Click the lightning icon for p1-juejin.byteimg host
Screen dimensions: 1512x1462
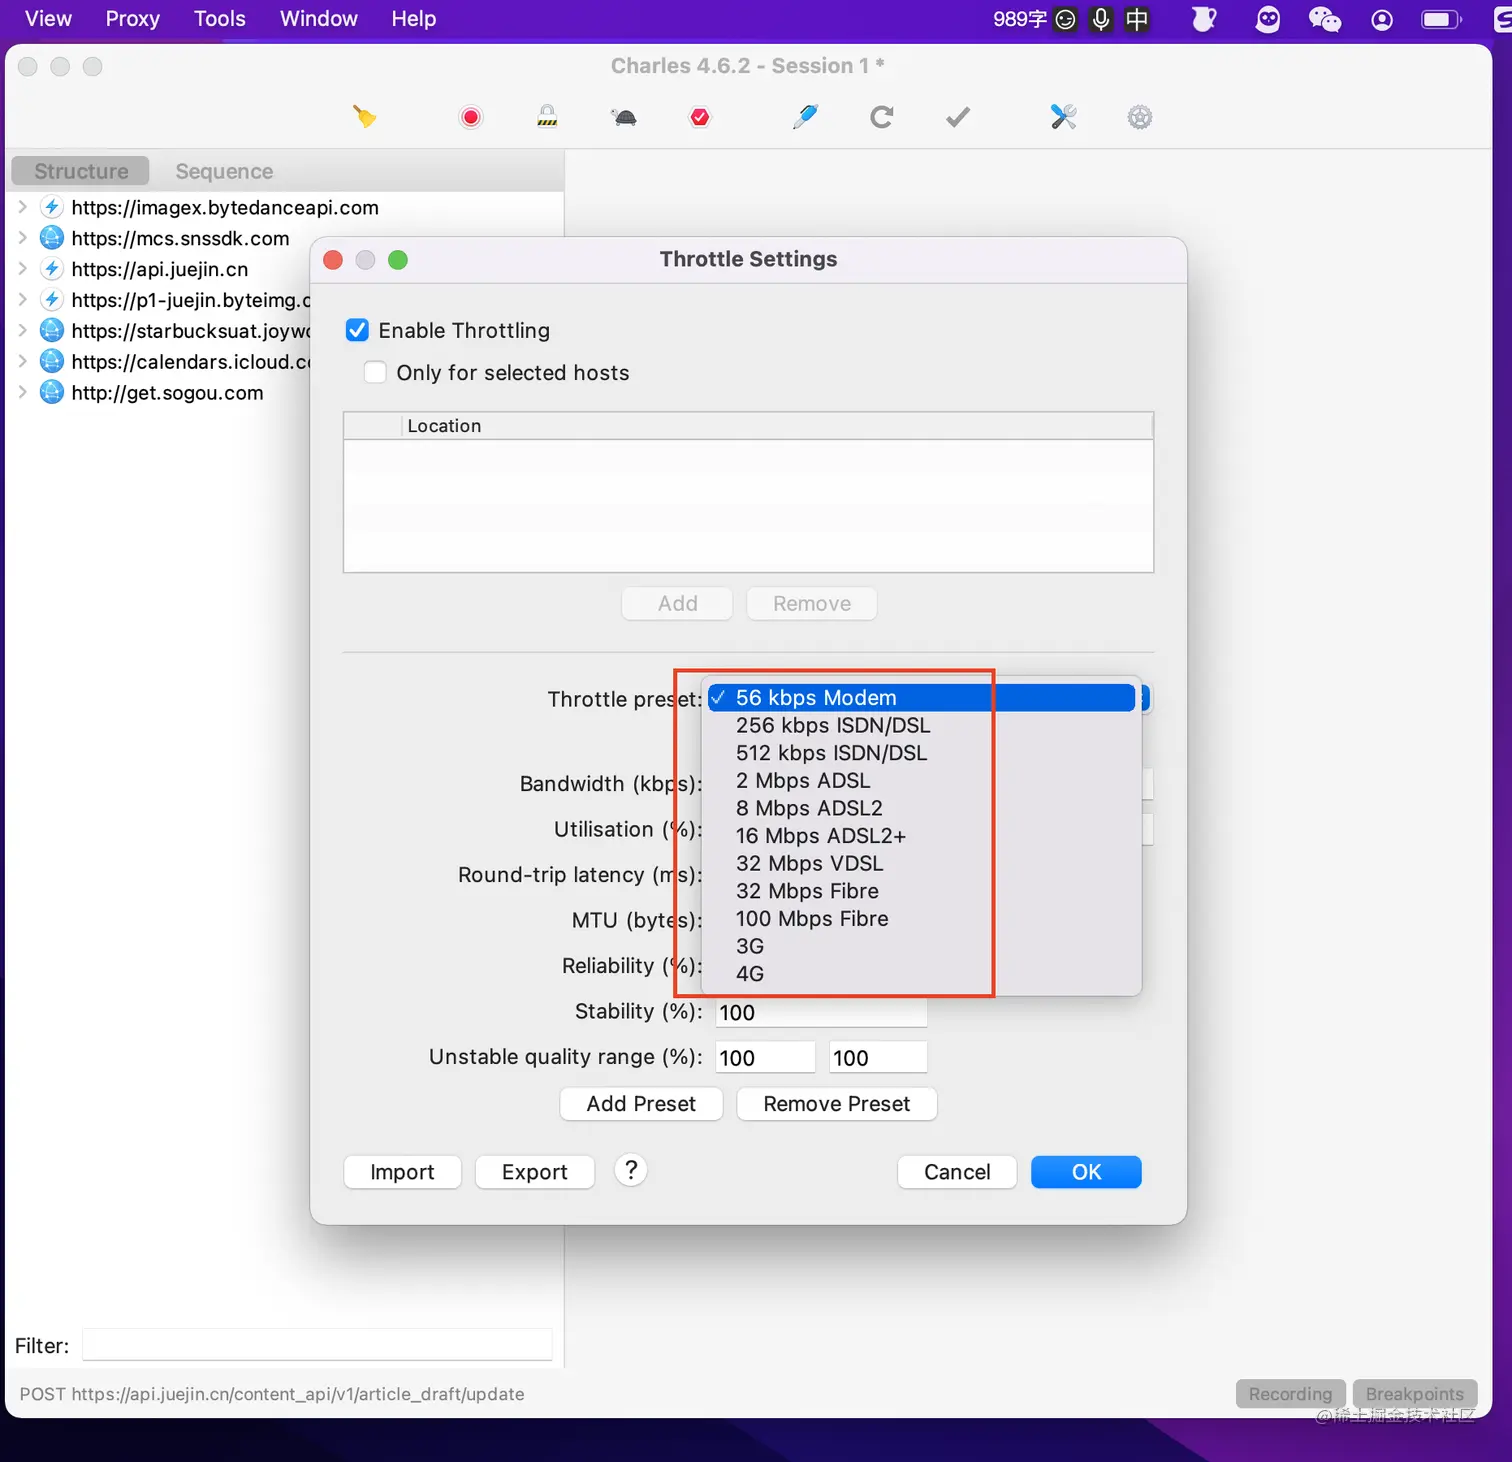tap(52, 299)
